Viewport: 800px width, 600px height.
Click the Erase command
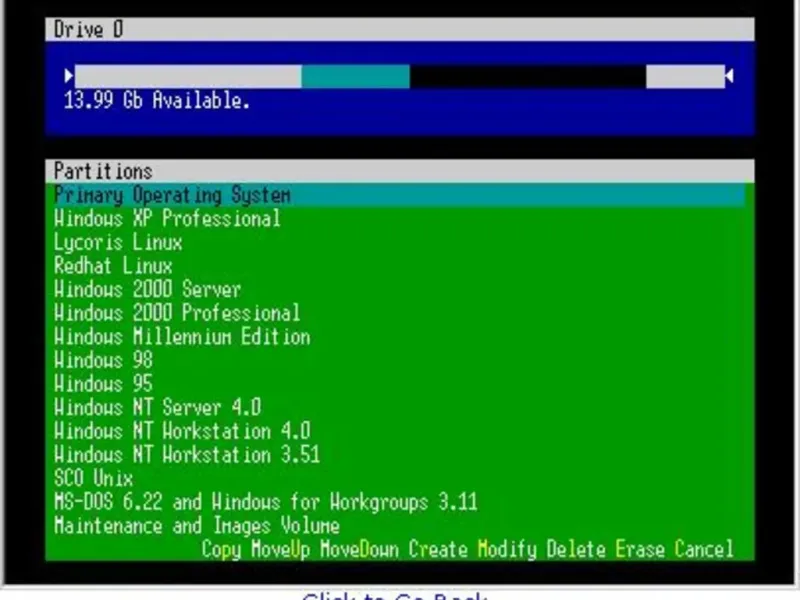(x=640, y=549)
